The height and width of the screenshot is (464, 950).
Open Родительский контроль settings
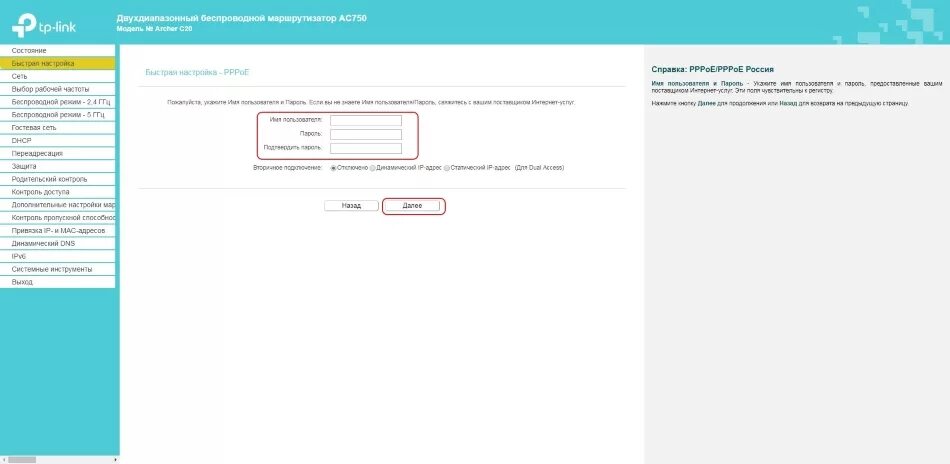(x=58, y=179)
